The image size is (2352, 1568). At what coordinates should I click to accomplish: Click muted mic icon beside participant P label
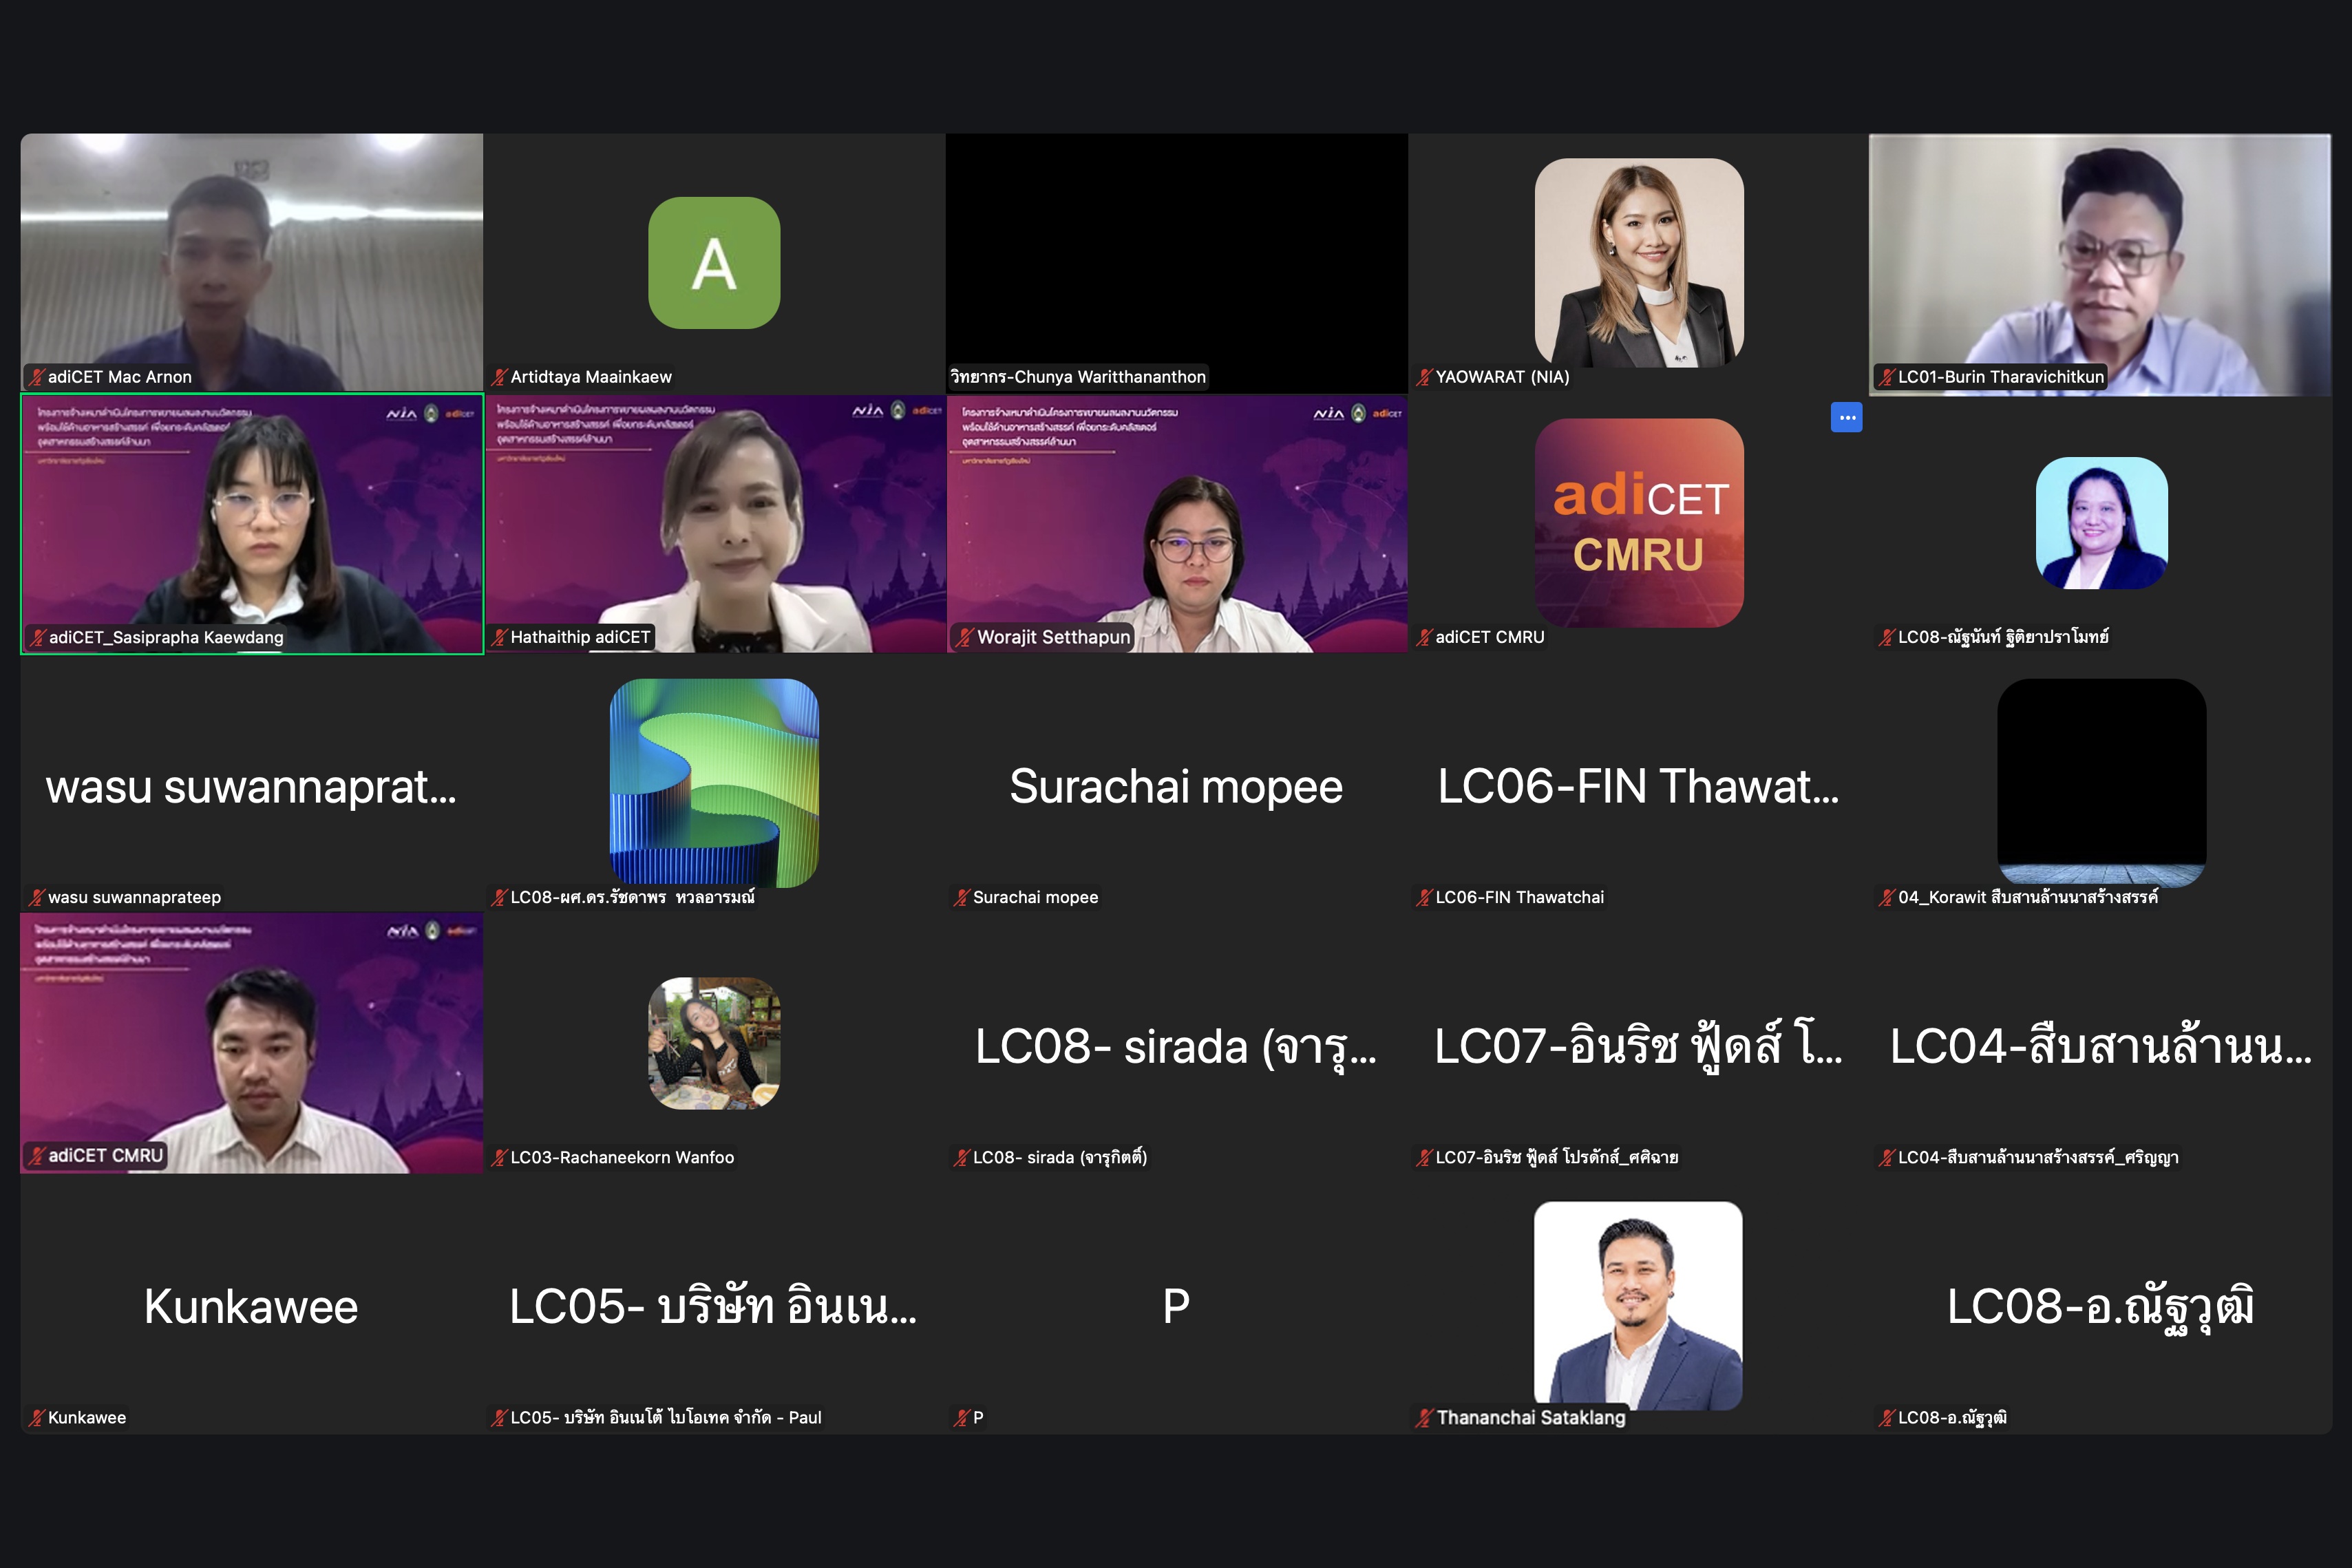pyautogui.click(x=961, y=1417)
